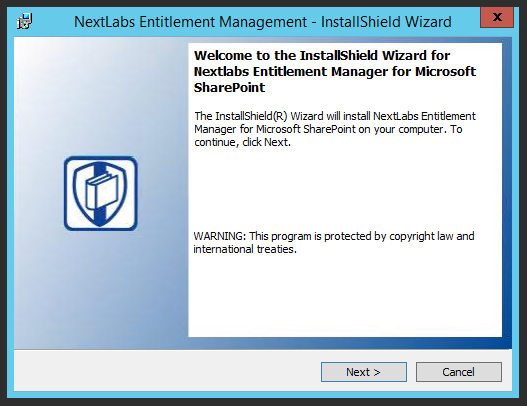The image size is (527, 406).
Task: Click the 'Nextlabs Entitlement Manager for Microsoft' heading line
Action: (x=335, y=72)
